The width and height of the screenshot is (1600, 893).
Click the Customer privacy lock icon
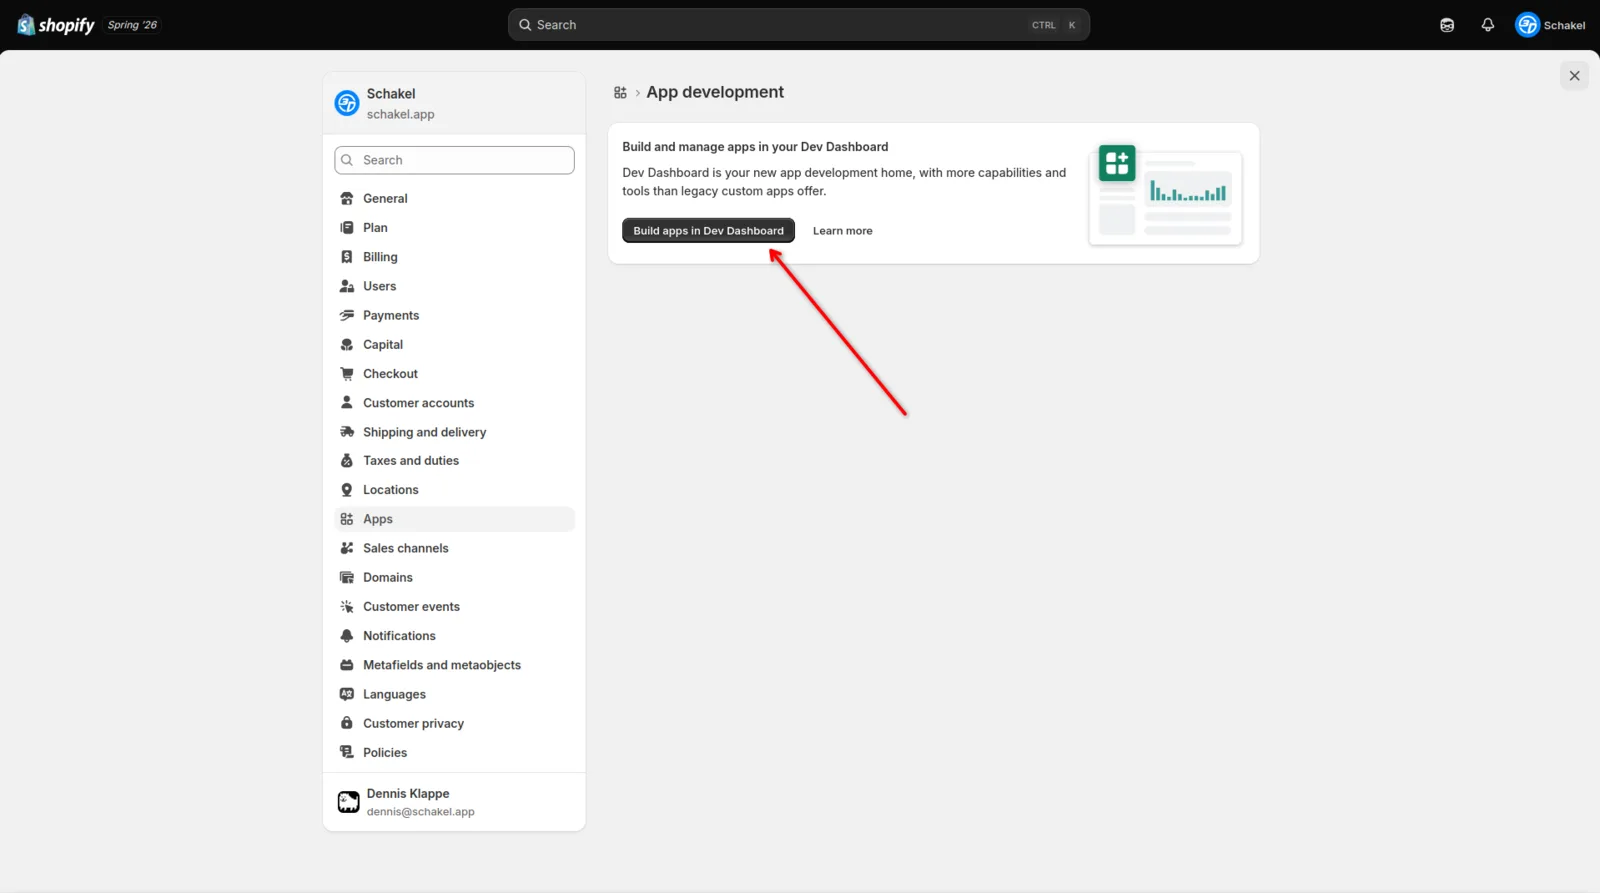click(x=347, y=723)
